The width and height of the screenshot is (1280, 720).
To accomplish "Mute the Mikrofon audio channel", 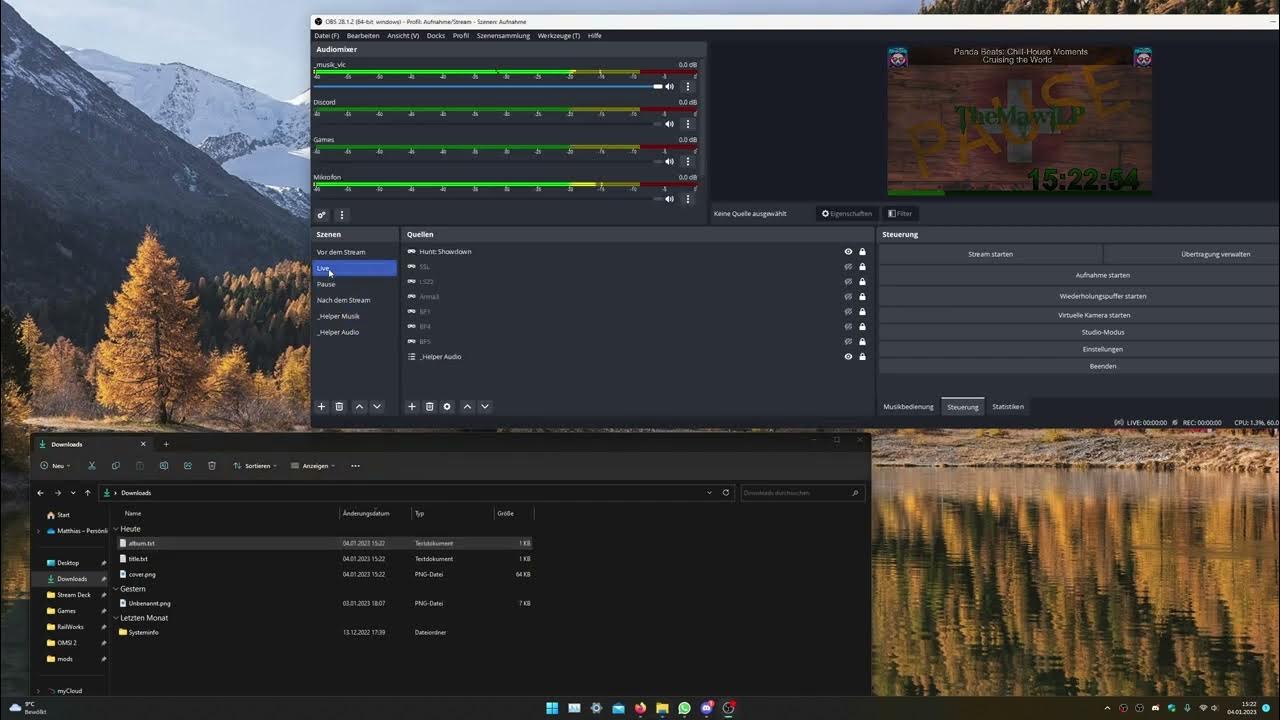I will point(670,199).
